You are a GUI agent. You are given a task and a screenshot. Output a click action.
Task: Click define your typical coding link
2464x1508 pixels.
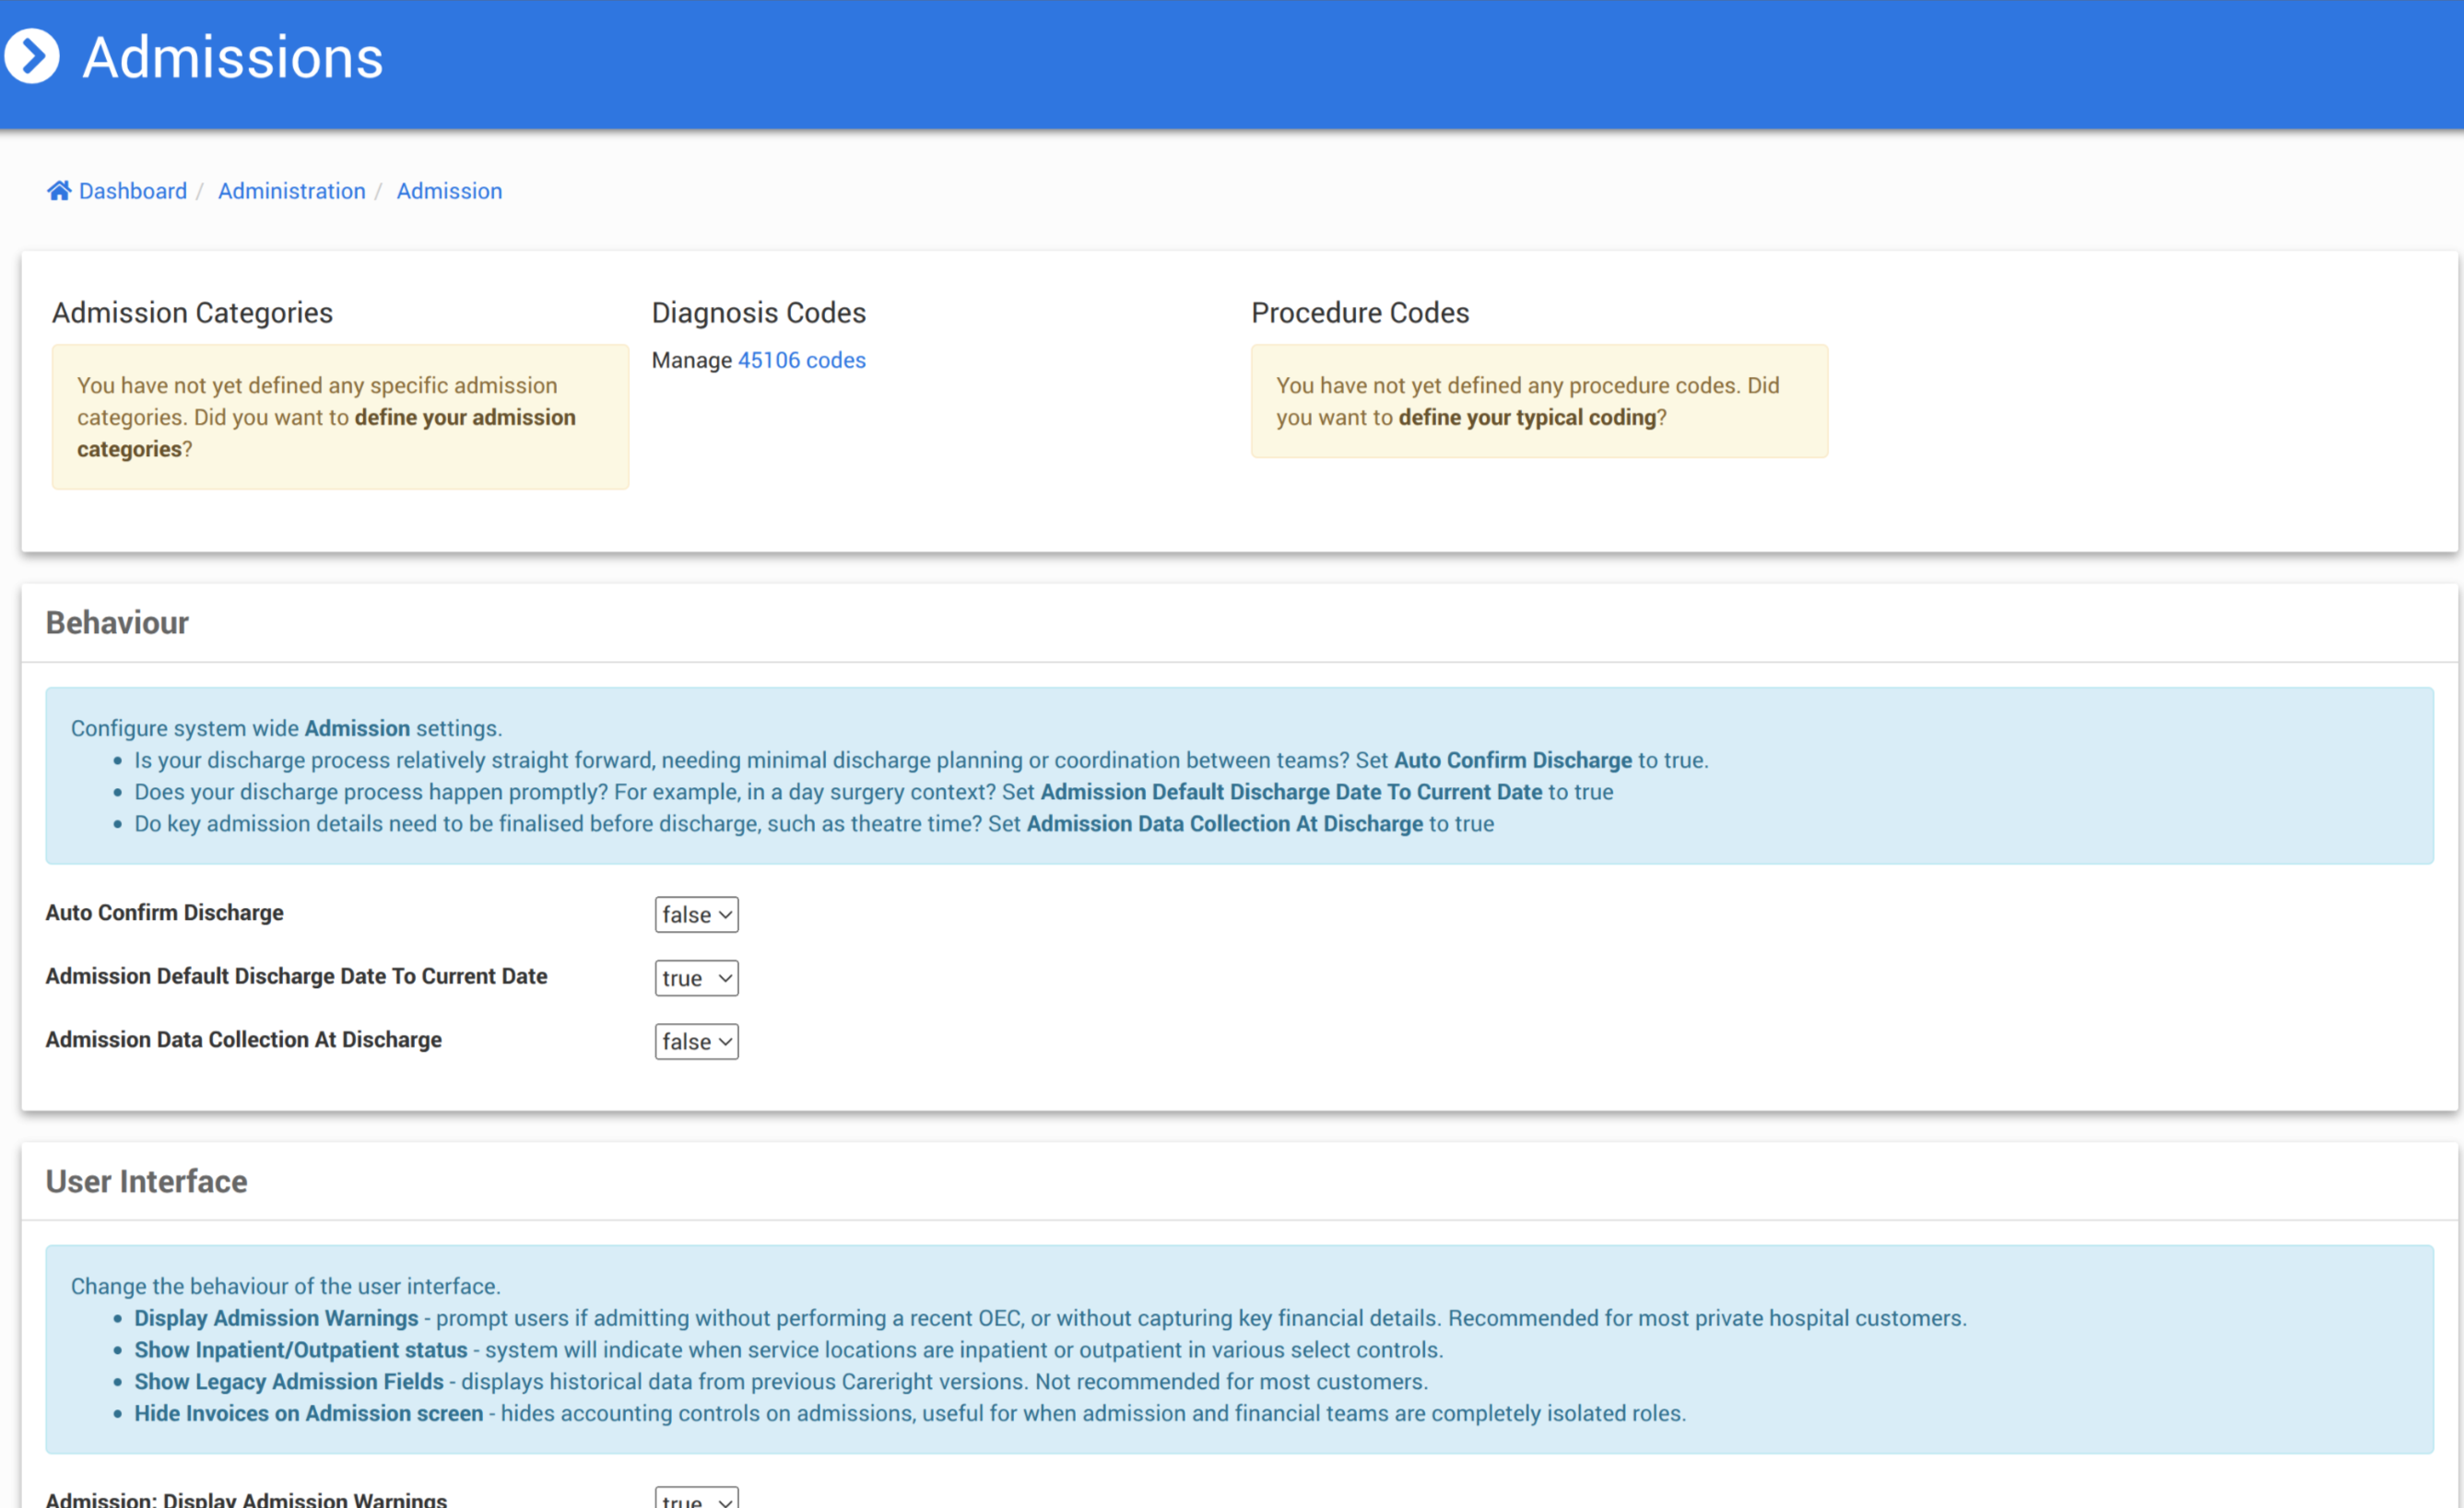tap(1527, 417)
